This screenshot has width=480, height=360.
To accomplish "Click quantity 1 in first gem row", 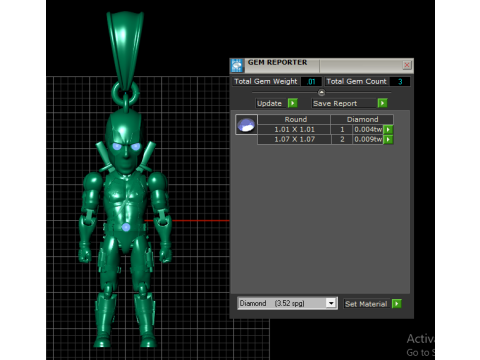I will pyautogui.click(x=342, y=129).
